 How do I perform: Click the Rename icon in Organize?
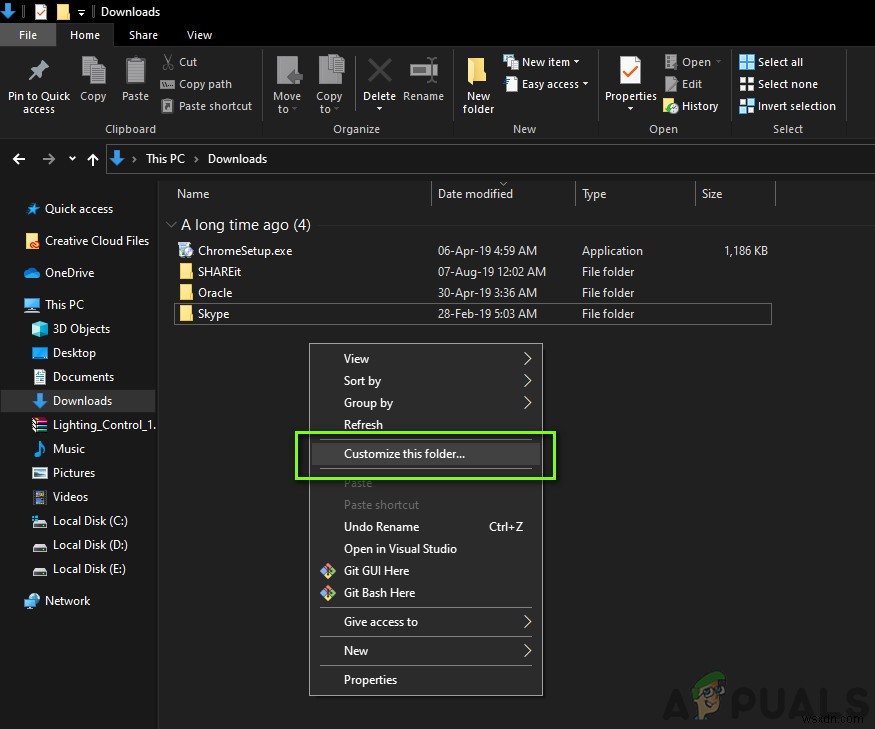click(x=423, y=72)
